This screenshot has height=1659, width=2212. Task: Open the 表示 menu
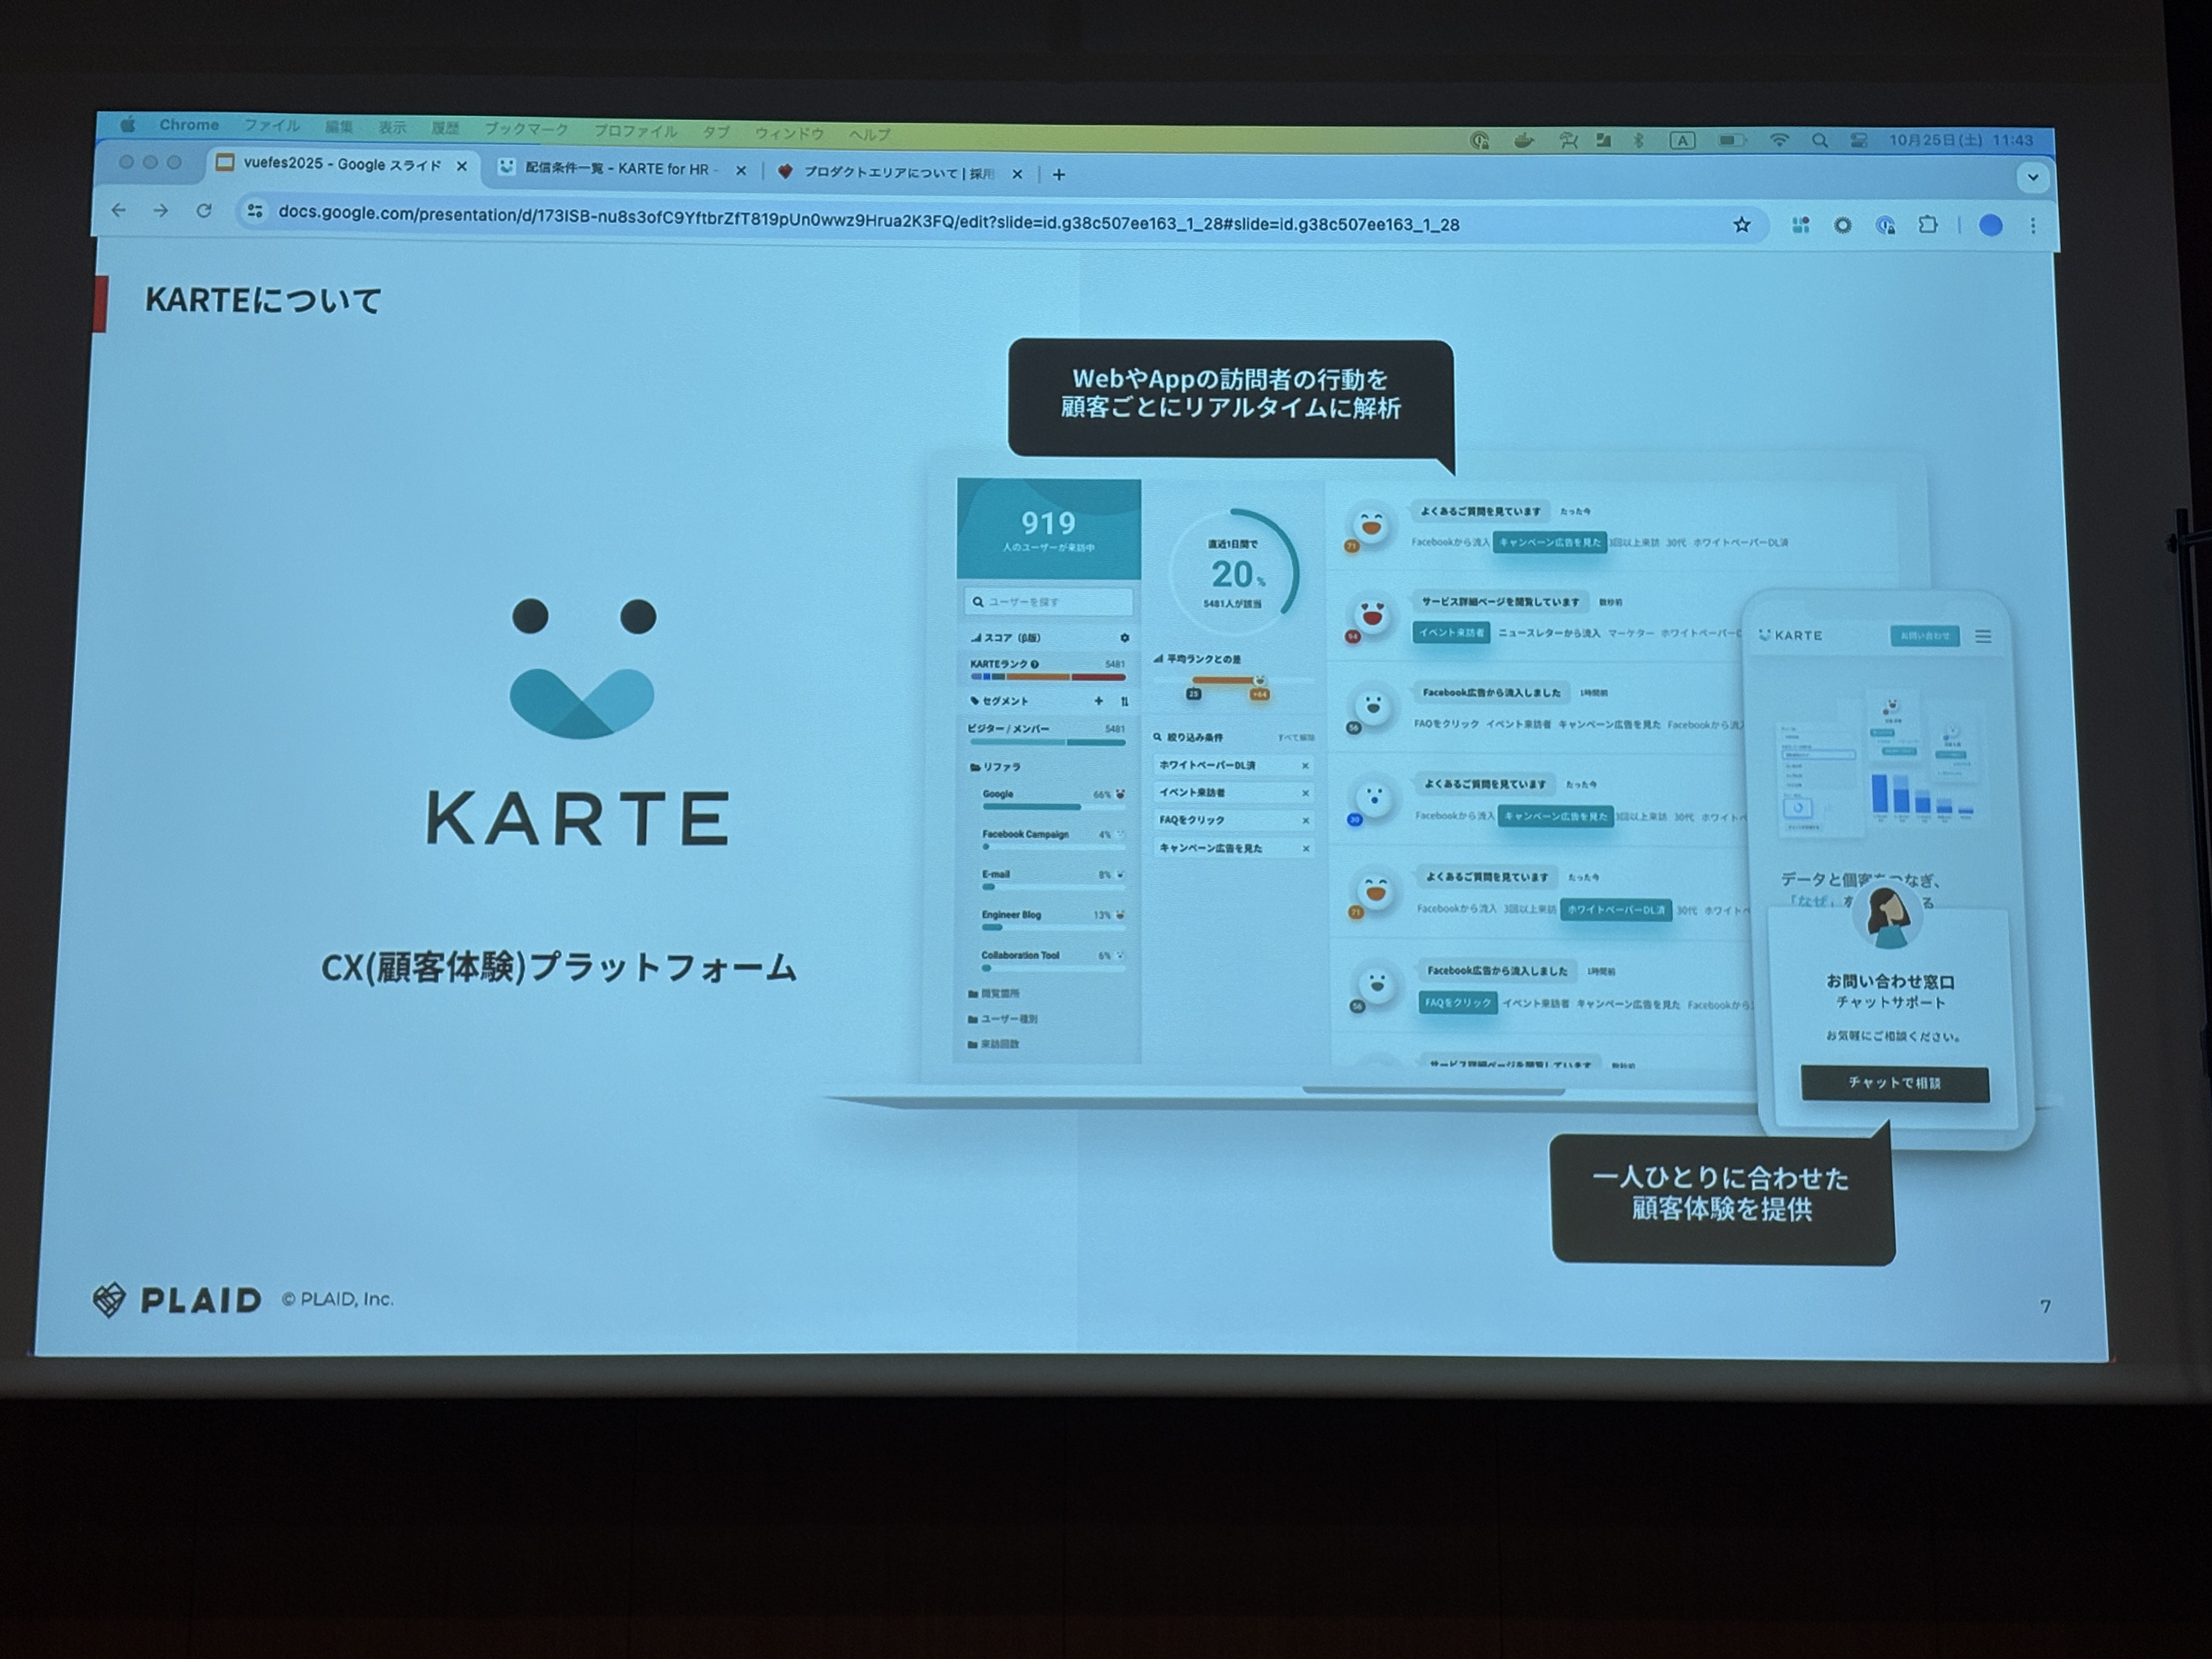pyautogui.click(x=392, y=128)
